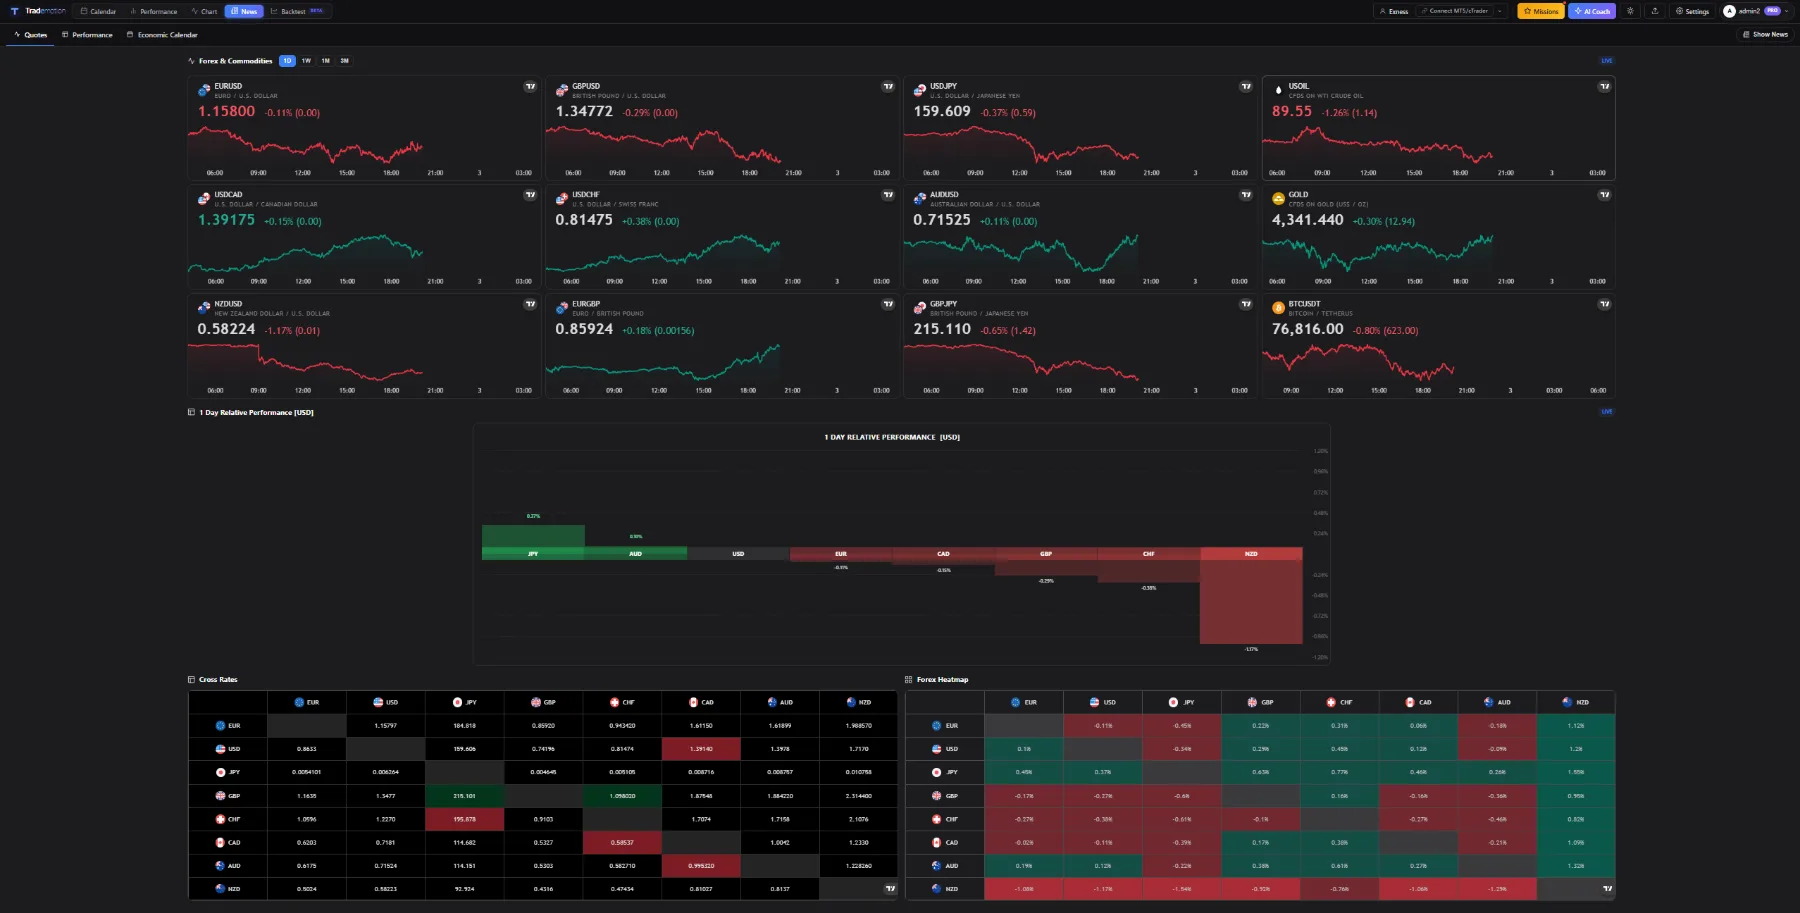Switch to the Economic Calendar sub-tab
The height and width of the screenshot is (913, 1800).
click(162, 35)
